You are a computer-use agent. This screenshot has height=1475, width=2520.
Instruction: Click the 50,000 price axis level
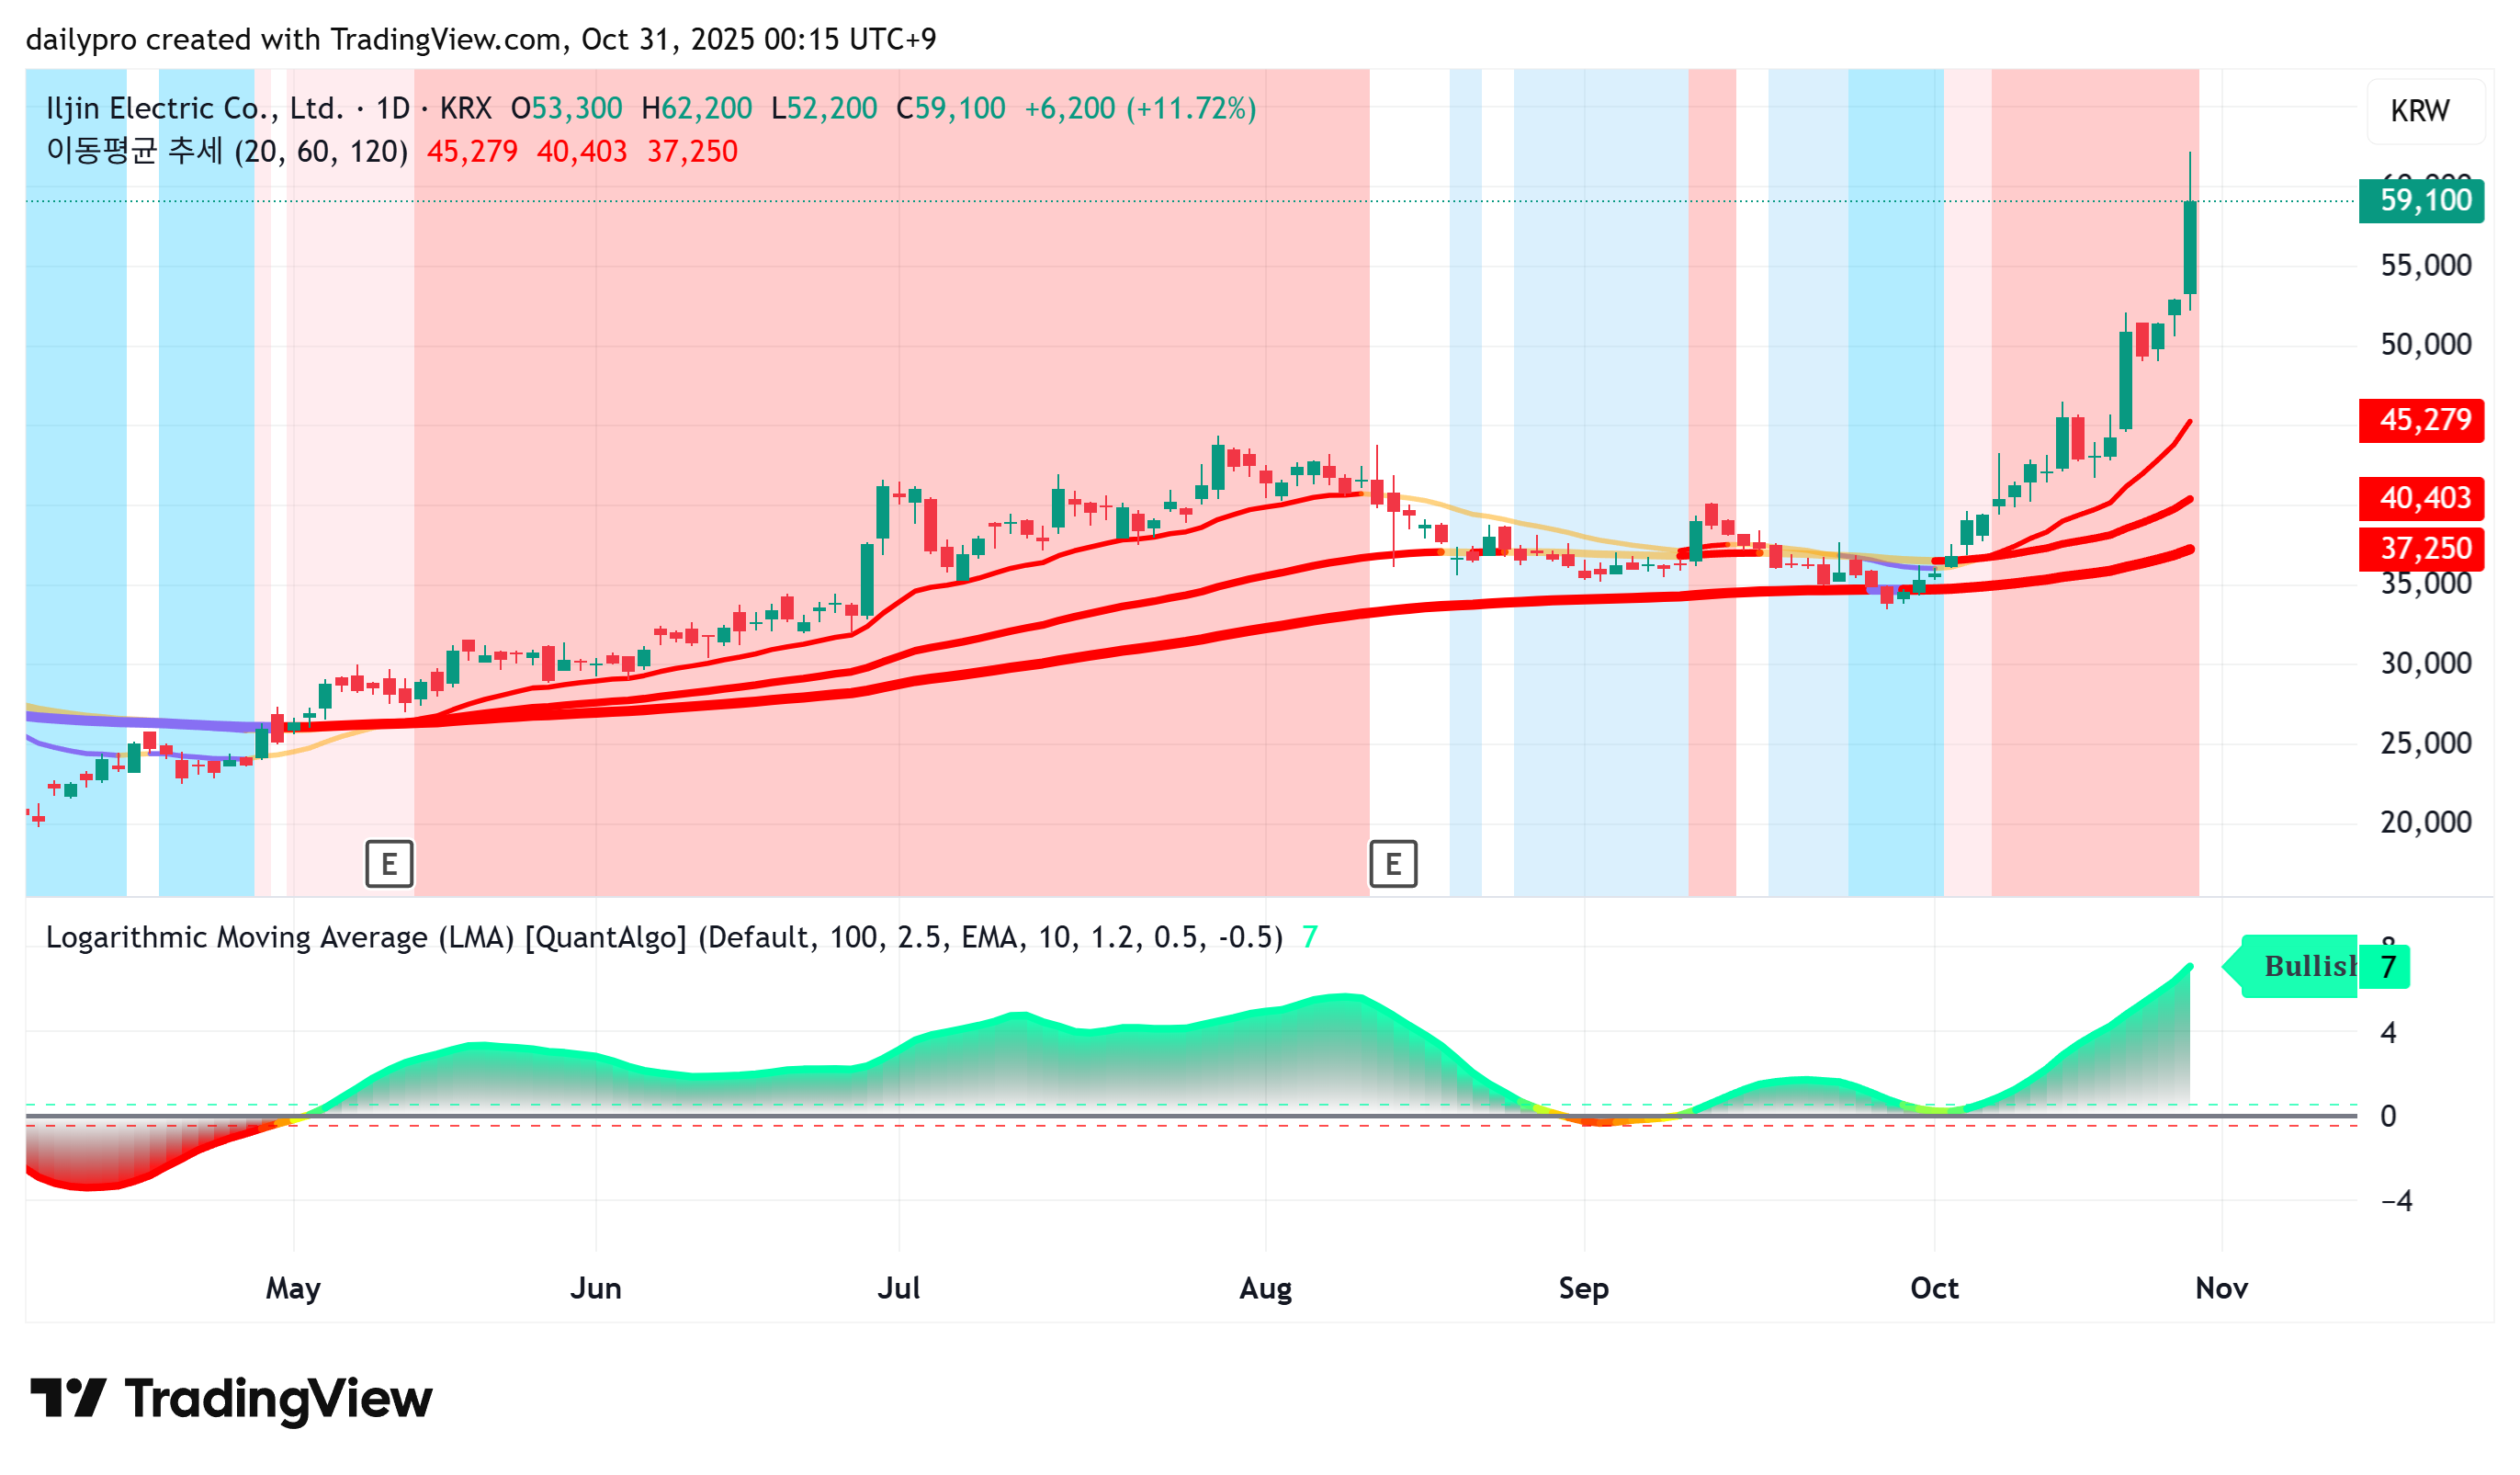point(2425,345)
